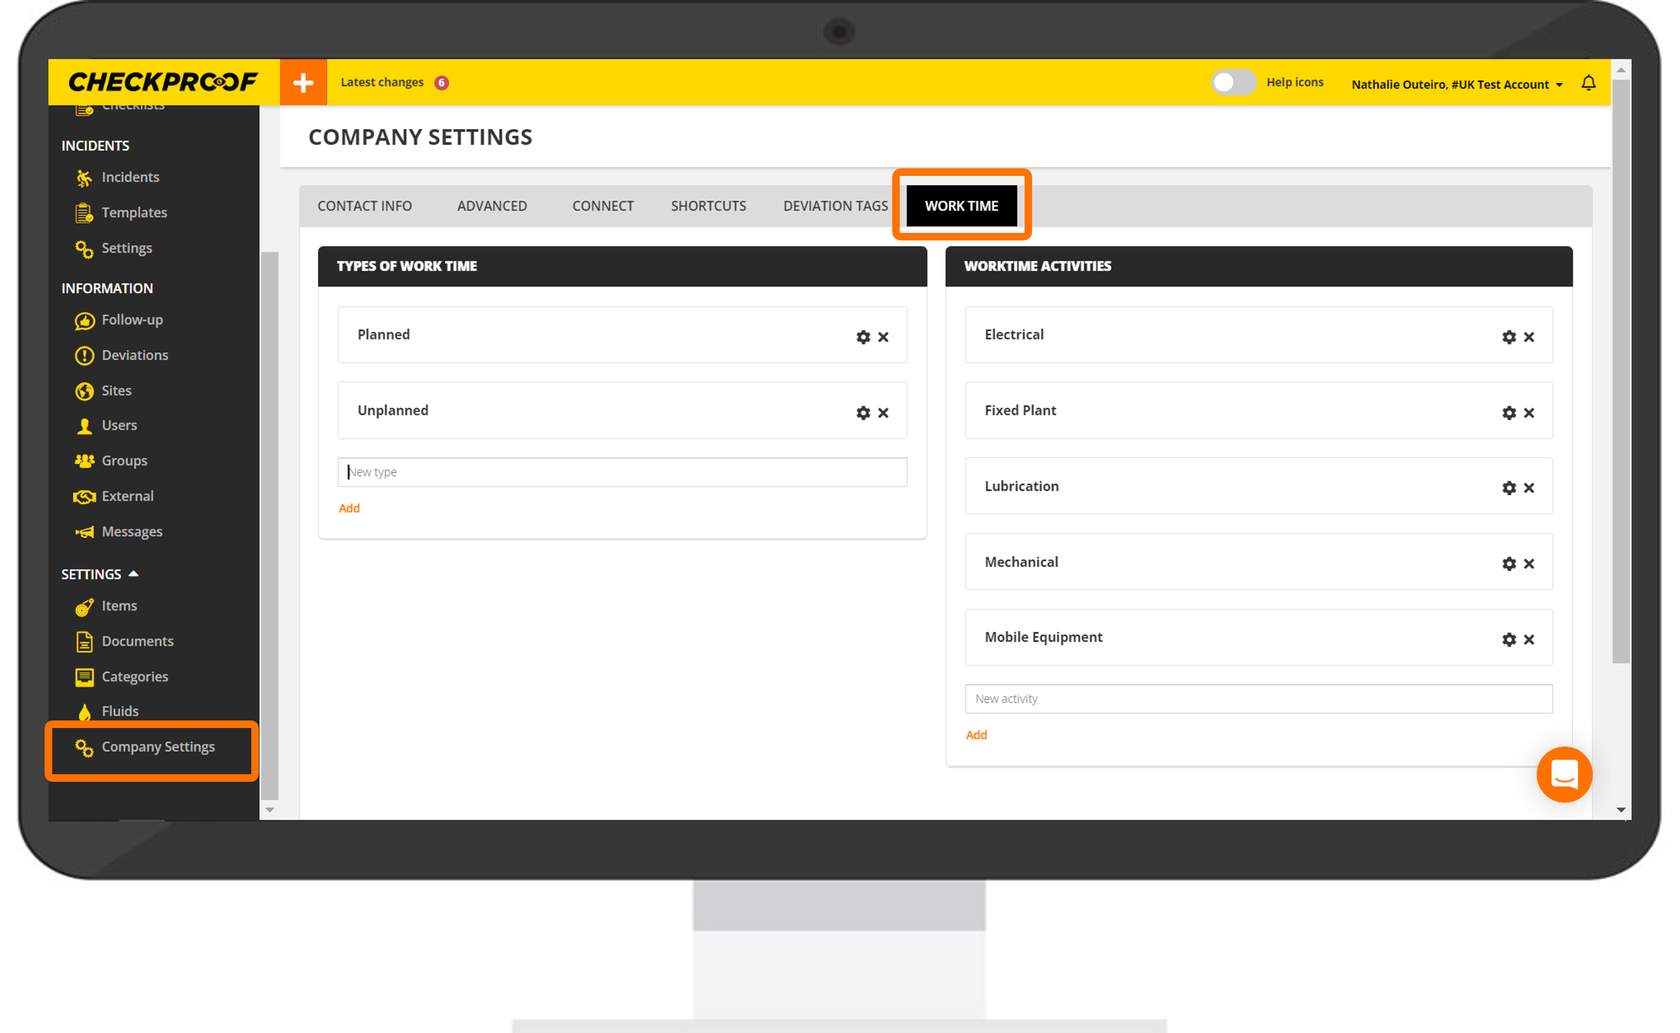Open gear settings for Mobile Equipment activity
Screen dimensions: 1680x1033
click(1509, 640)
